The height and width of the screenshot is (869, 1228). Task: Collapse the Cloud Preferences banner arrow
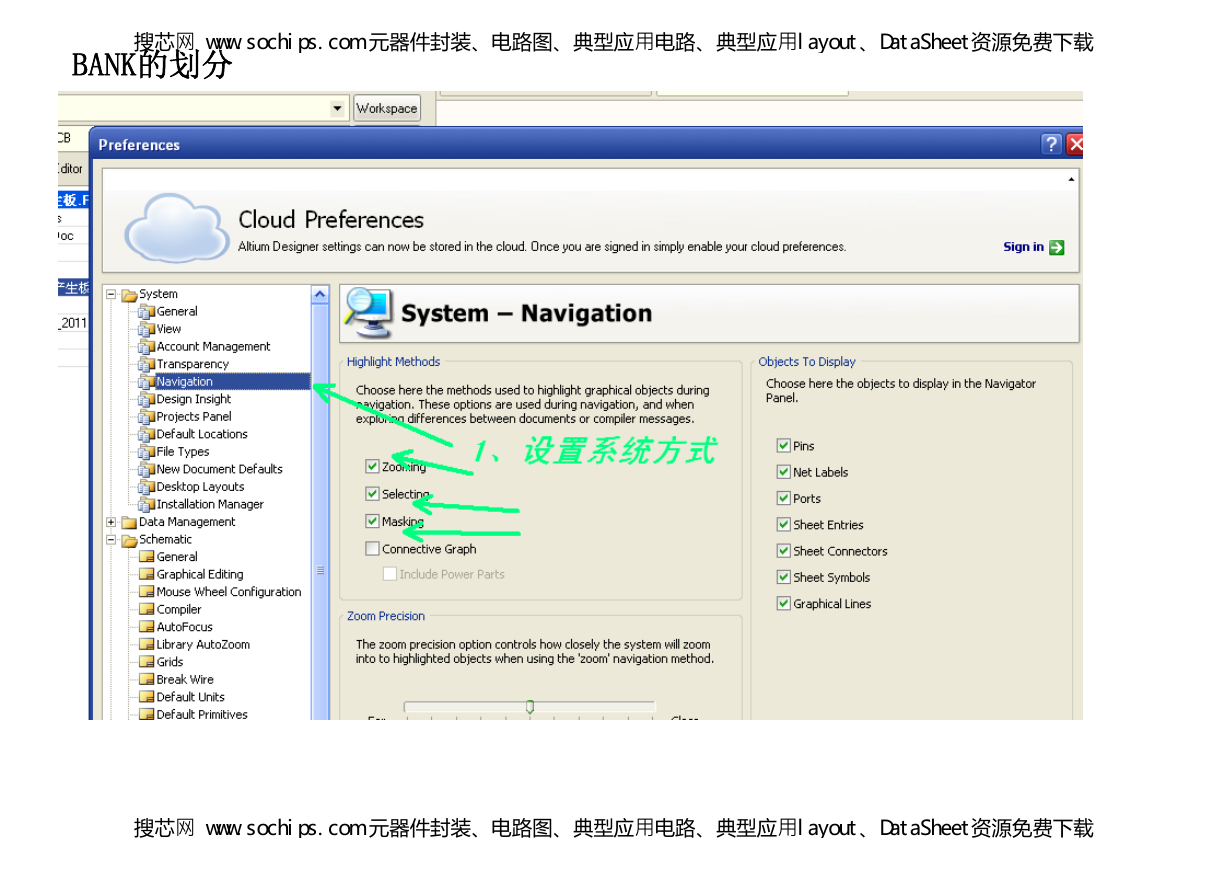pos(1071,179)
